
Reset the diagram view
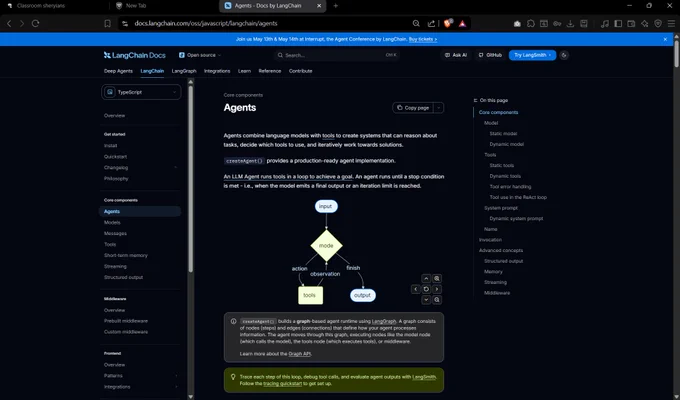tap(426, 289)
